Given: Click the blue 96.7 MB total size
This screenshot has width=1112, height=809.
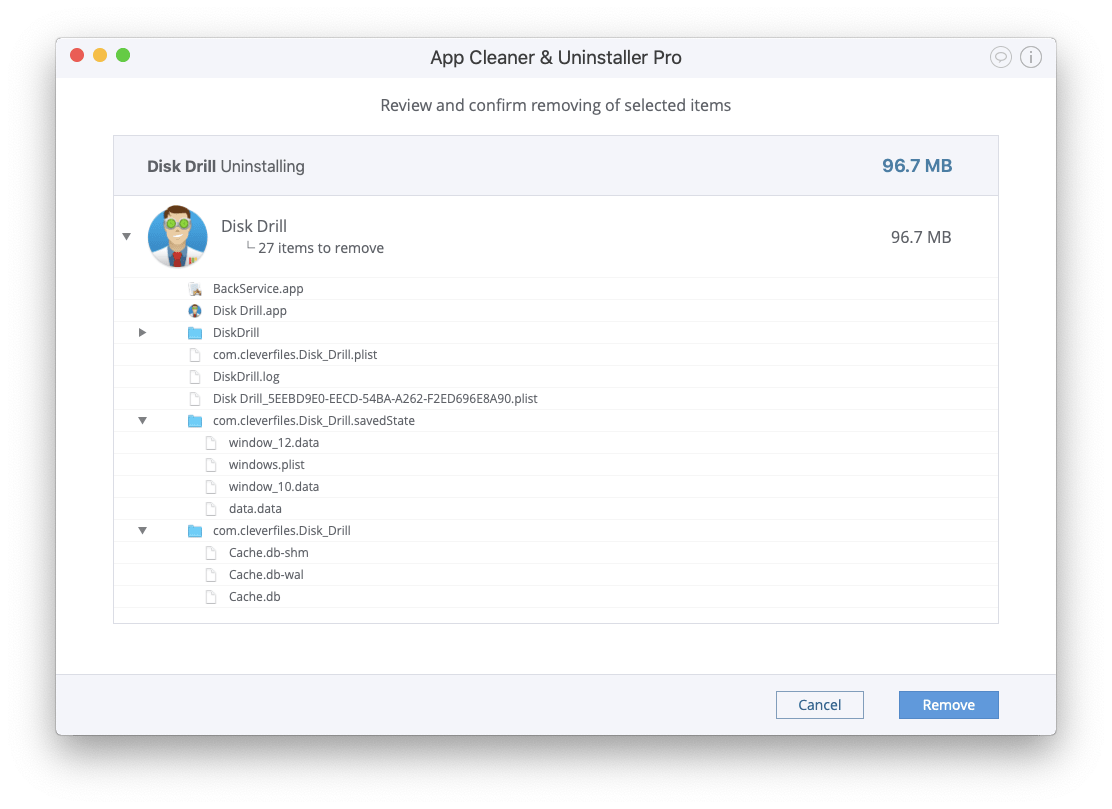Looking at the screenshot, I should [x=917, y=166].
